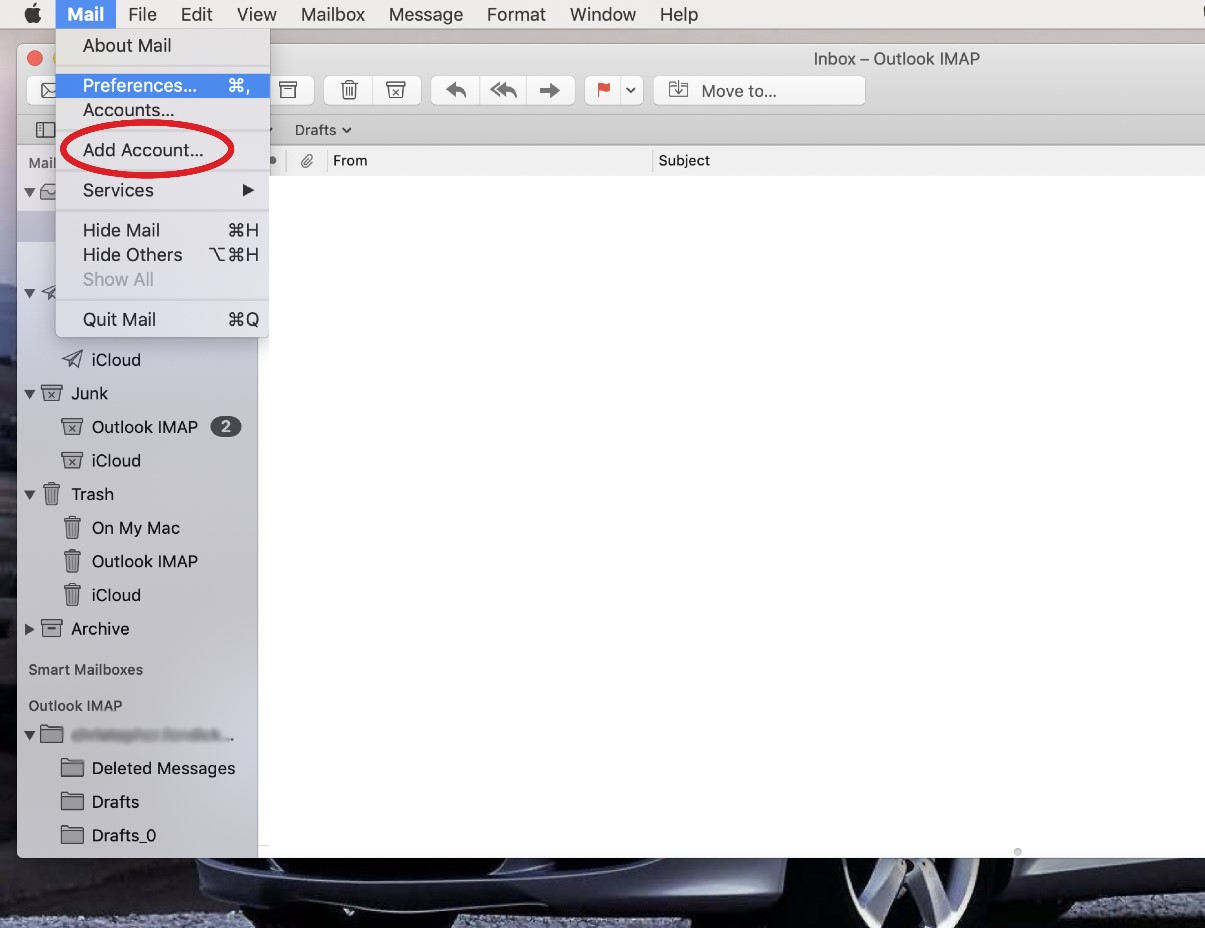Collapse the Inbox mailbox group

tap(30, 192)
